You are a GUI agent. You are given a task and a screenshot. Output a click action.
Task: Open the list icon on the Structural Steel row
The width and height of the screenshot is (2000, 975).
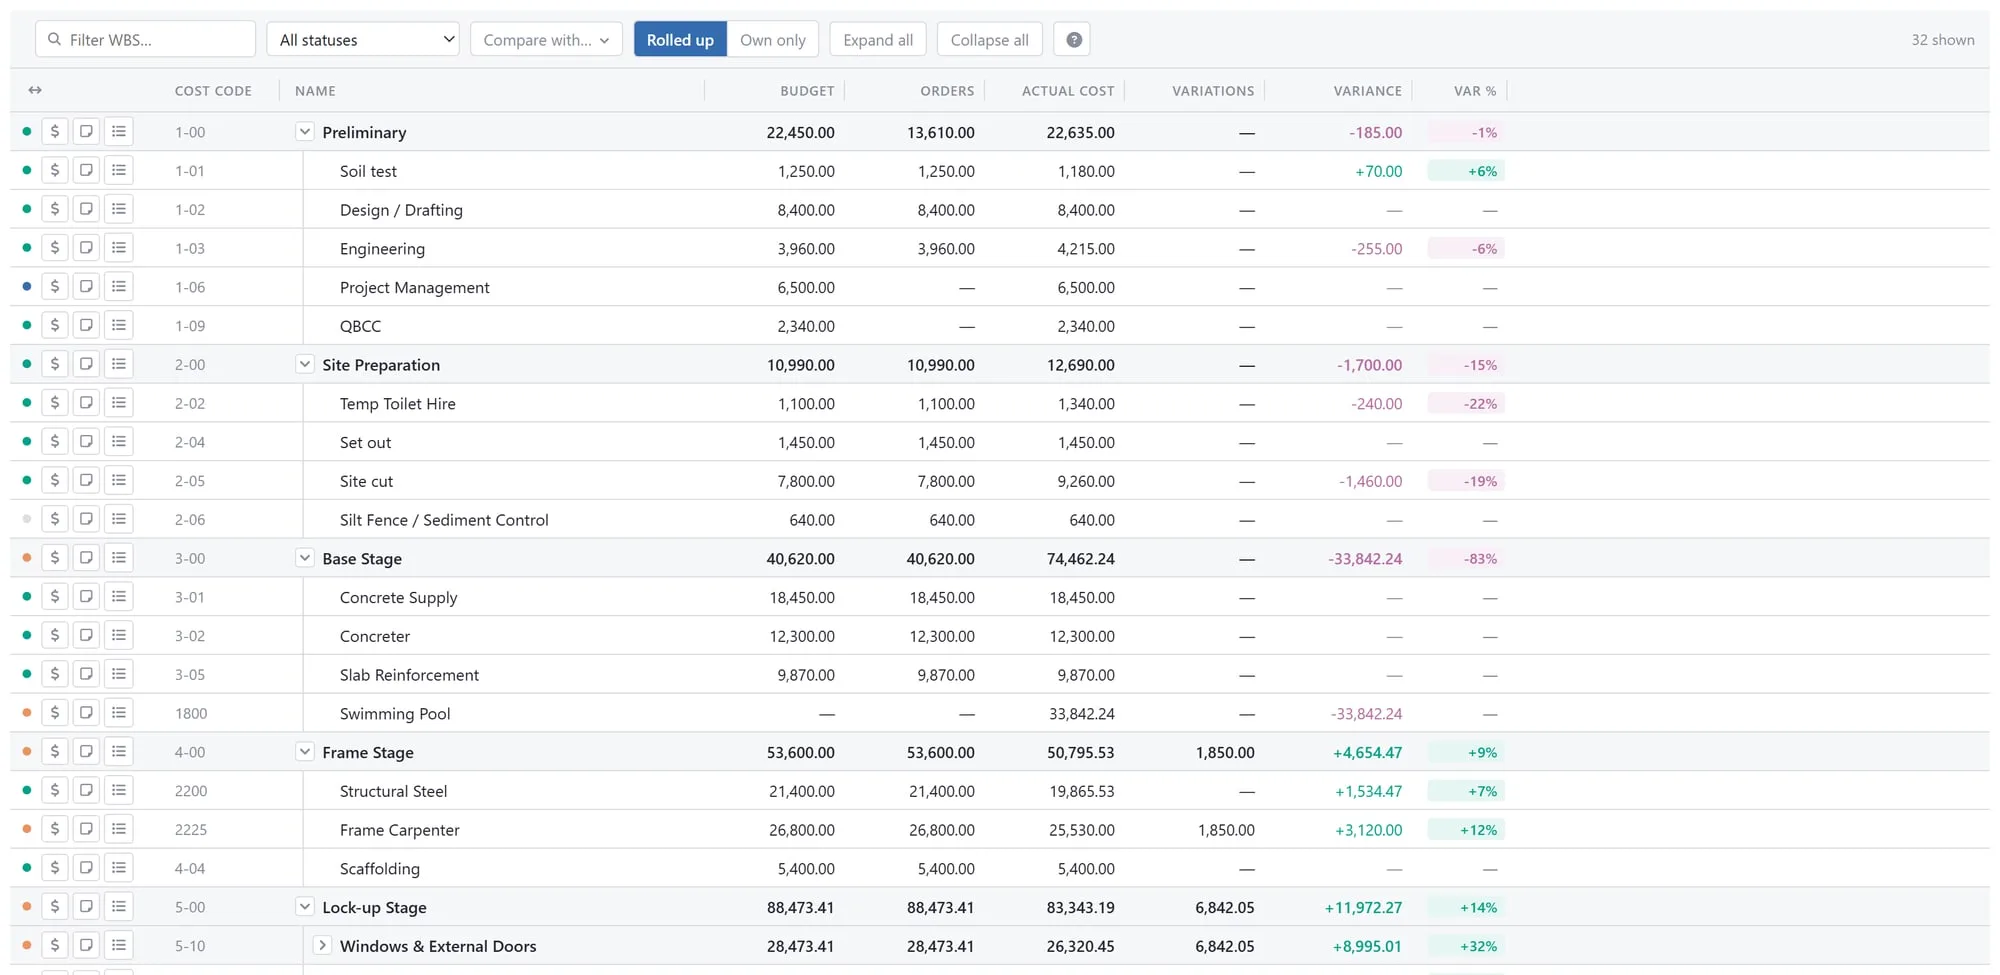click(x=119, y=791)
